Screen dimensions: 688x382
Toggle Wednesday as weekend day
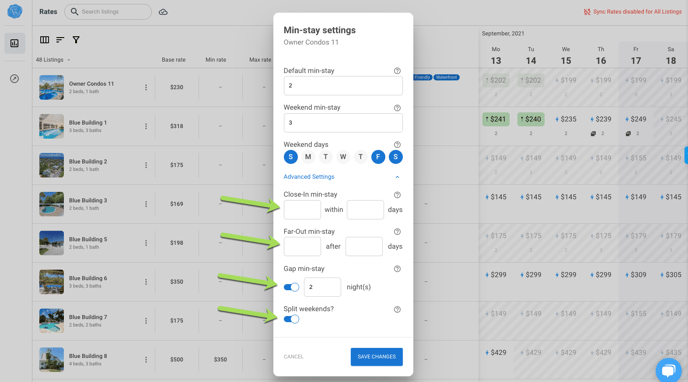click(x=343, y=157)
